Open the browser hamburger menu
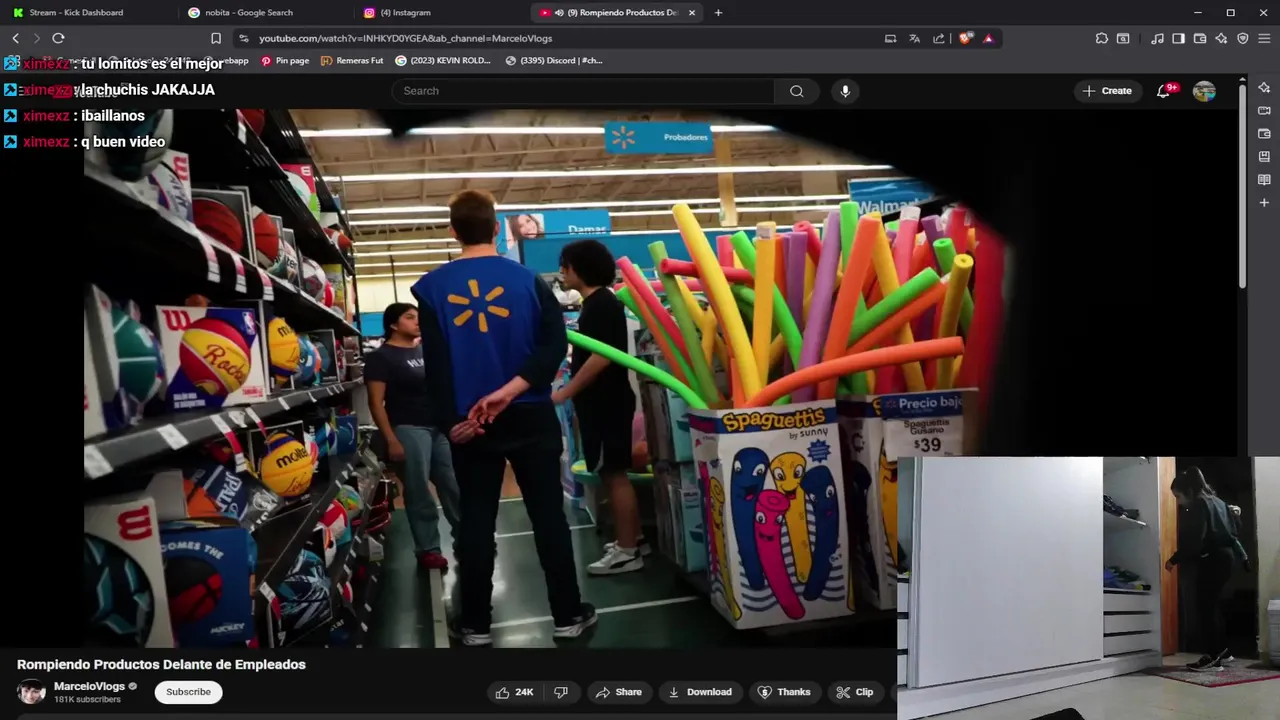 coord(1265,38)
